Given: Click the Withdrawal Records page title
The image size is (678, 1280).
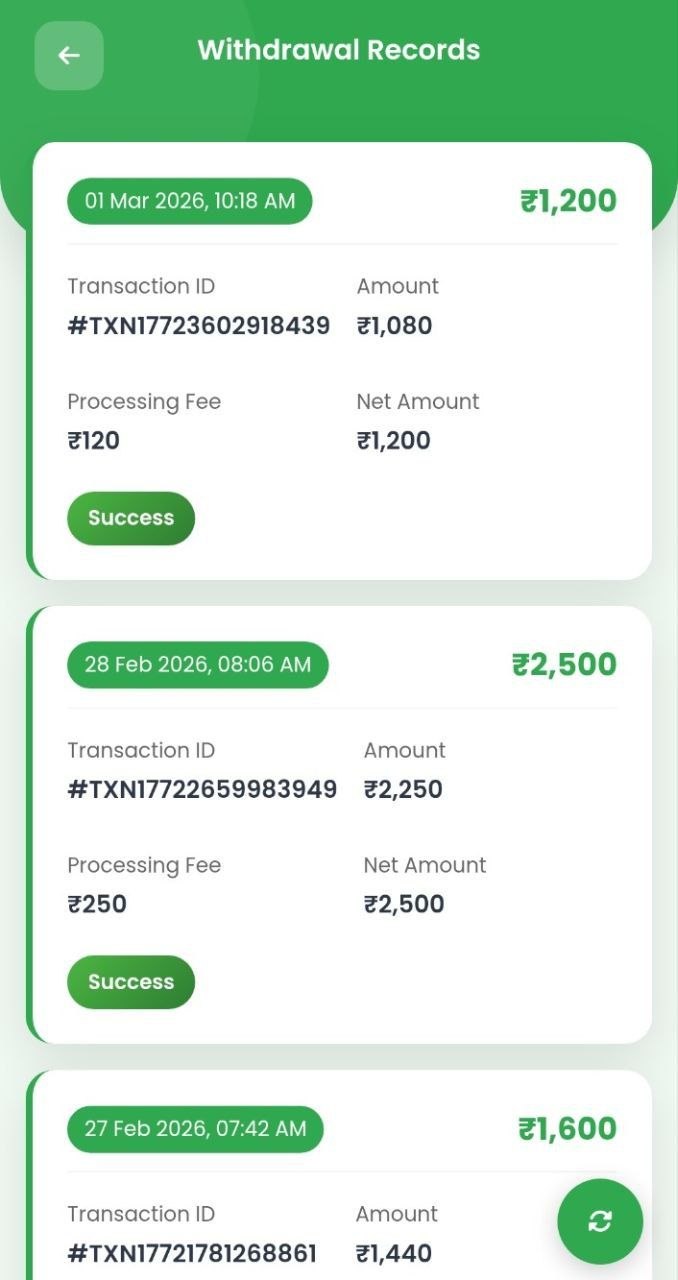Looking at the screenshot, I should tap(339, 50).
